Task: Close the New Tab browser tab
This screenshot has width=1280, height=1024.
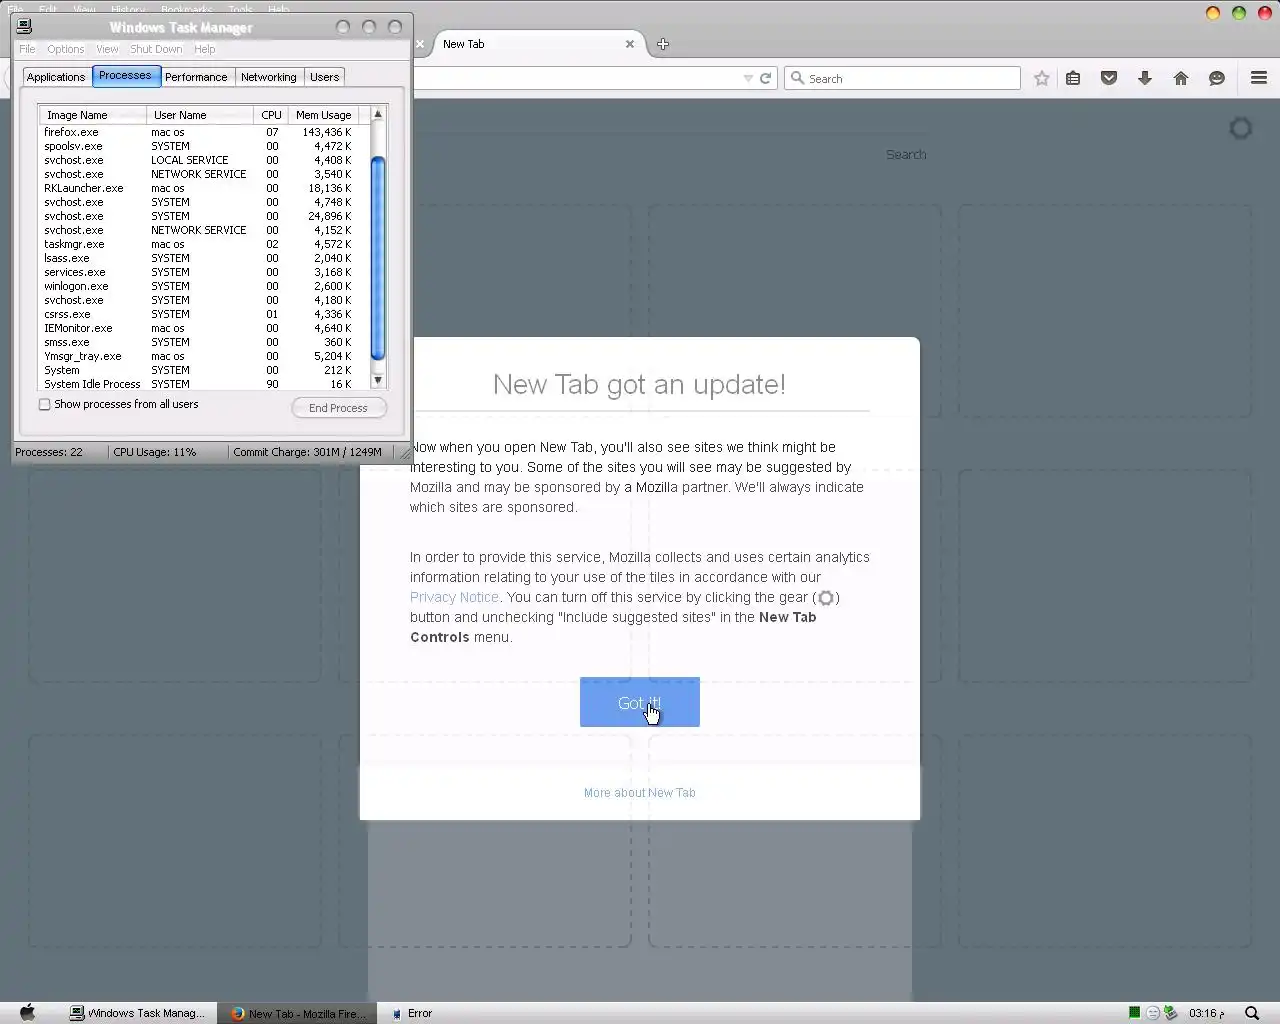Action: click(630, 44)
